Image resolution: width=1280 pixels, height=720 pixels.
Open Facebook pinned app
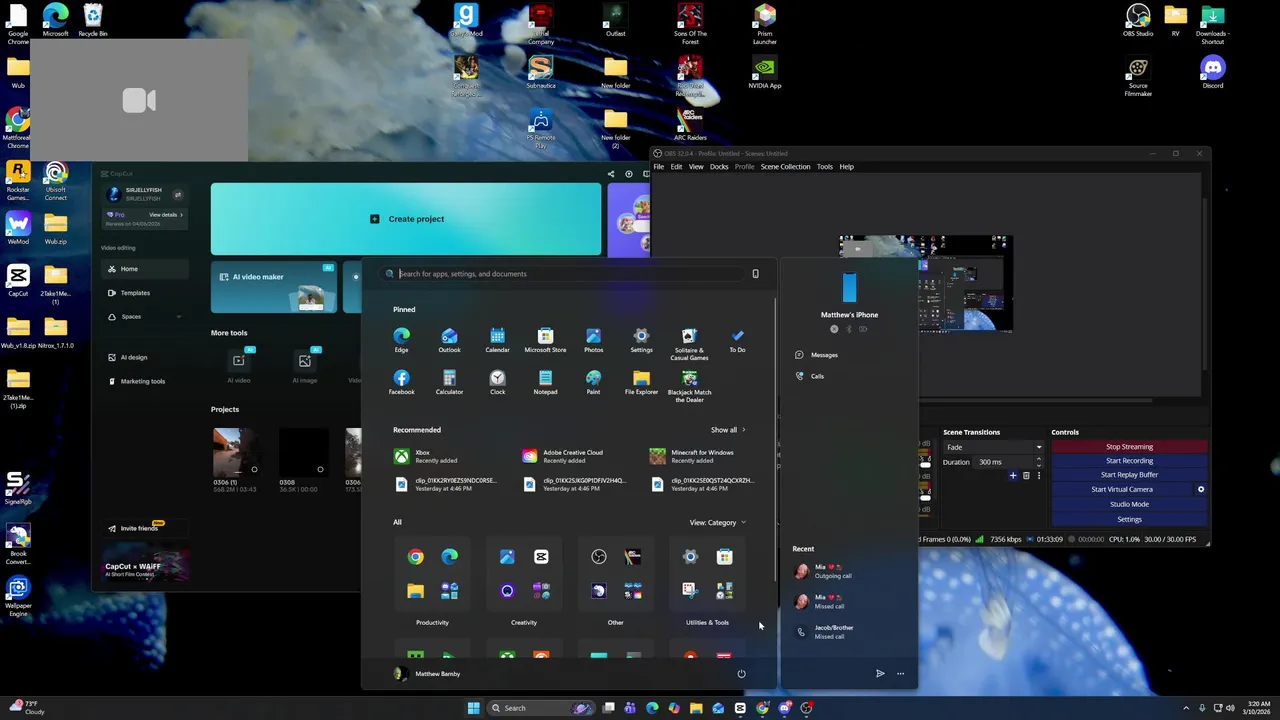pos(401,382)
